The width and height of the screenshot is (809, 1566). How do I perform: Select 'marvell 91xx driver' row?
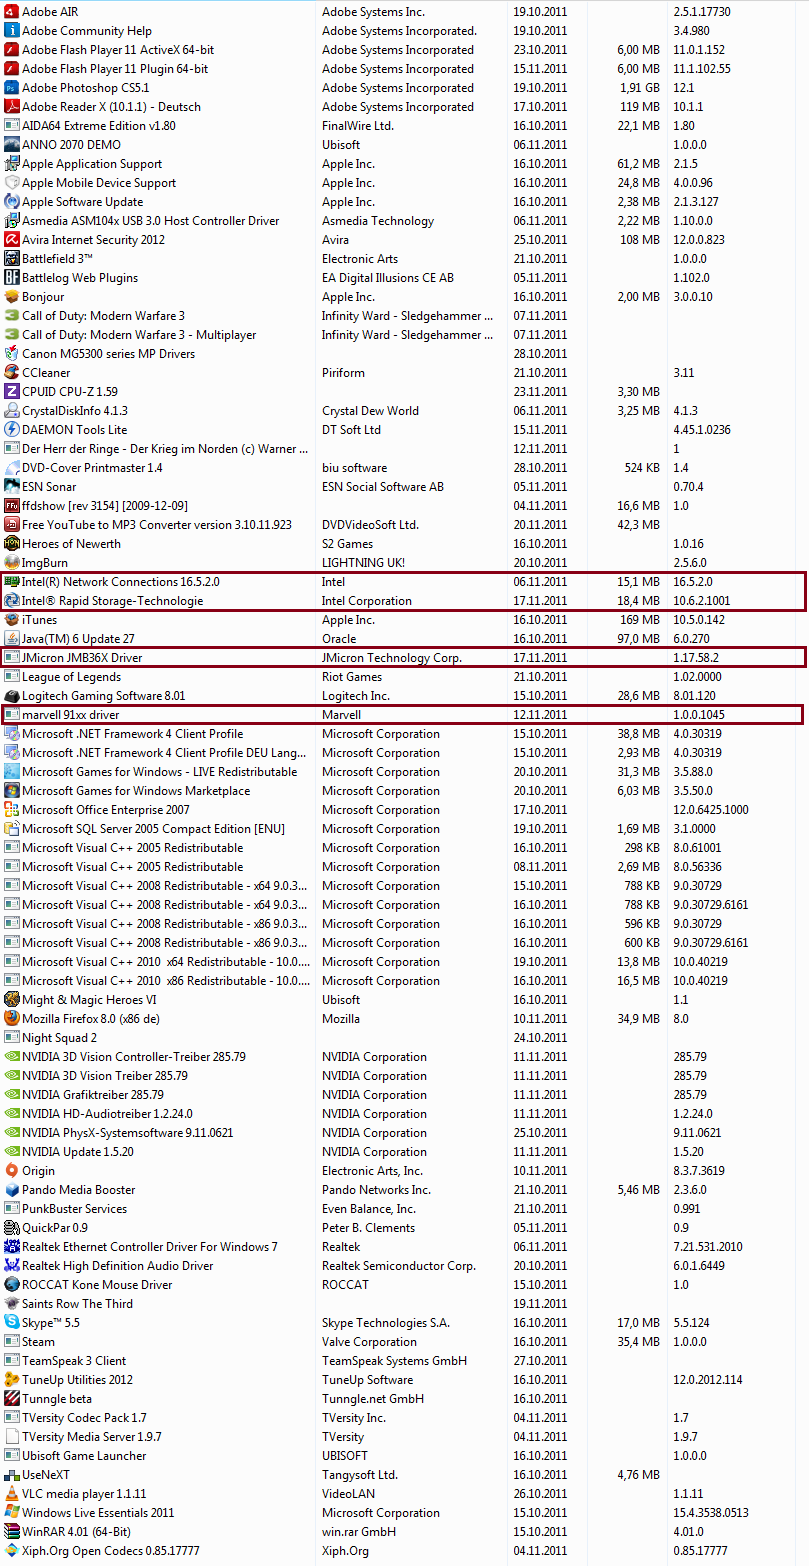(404, 715)
